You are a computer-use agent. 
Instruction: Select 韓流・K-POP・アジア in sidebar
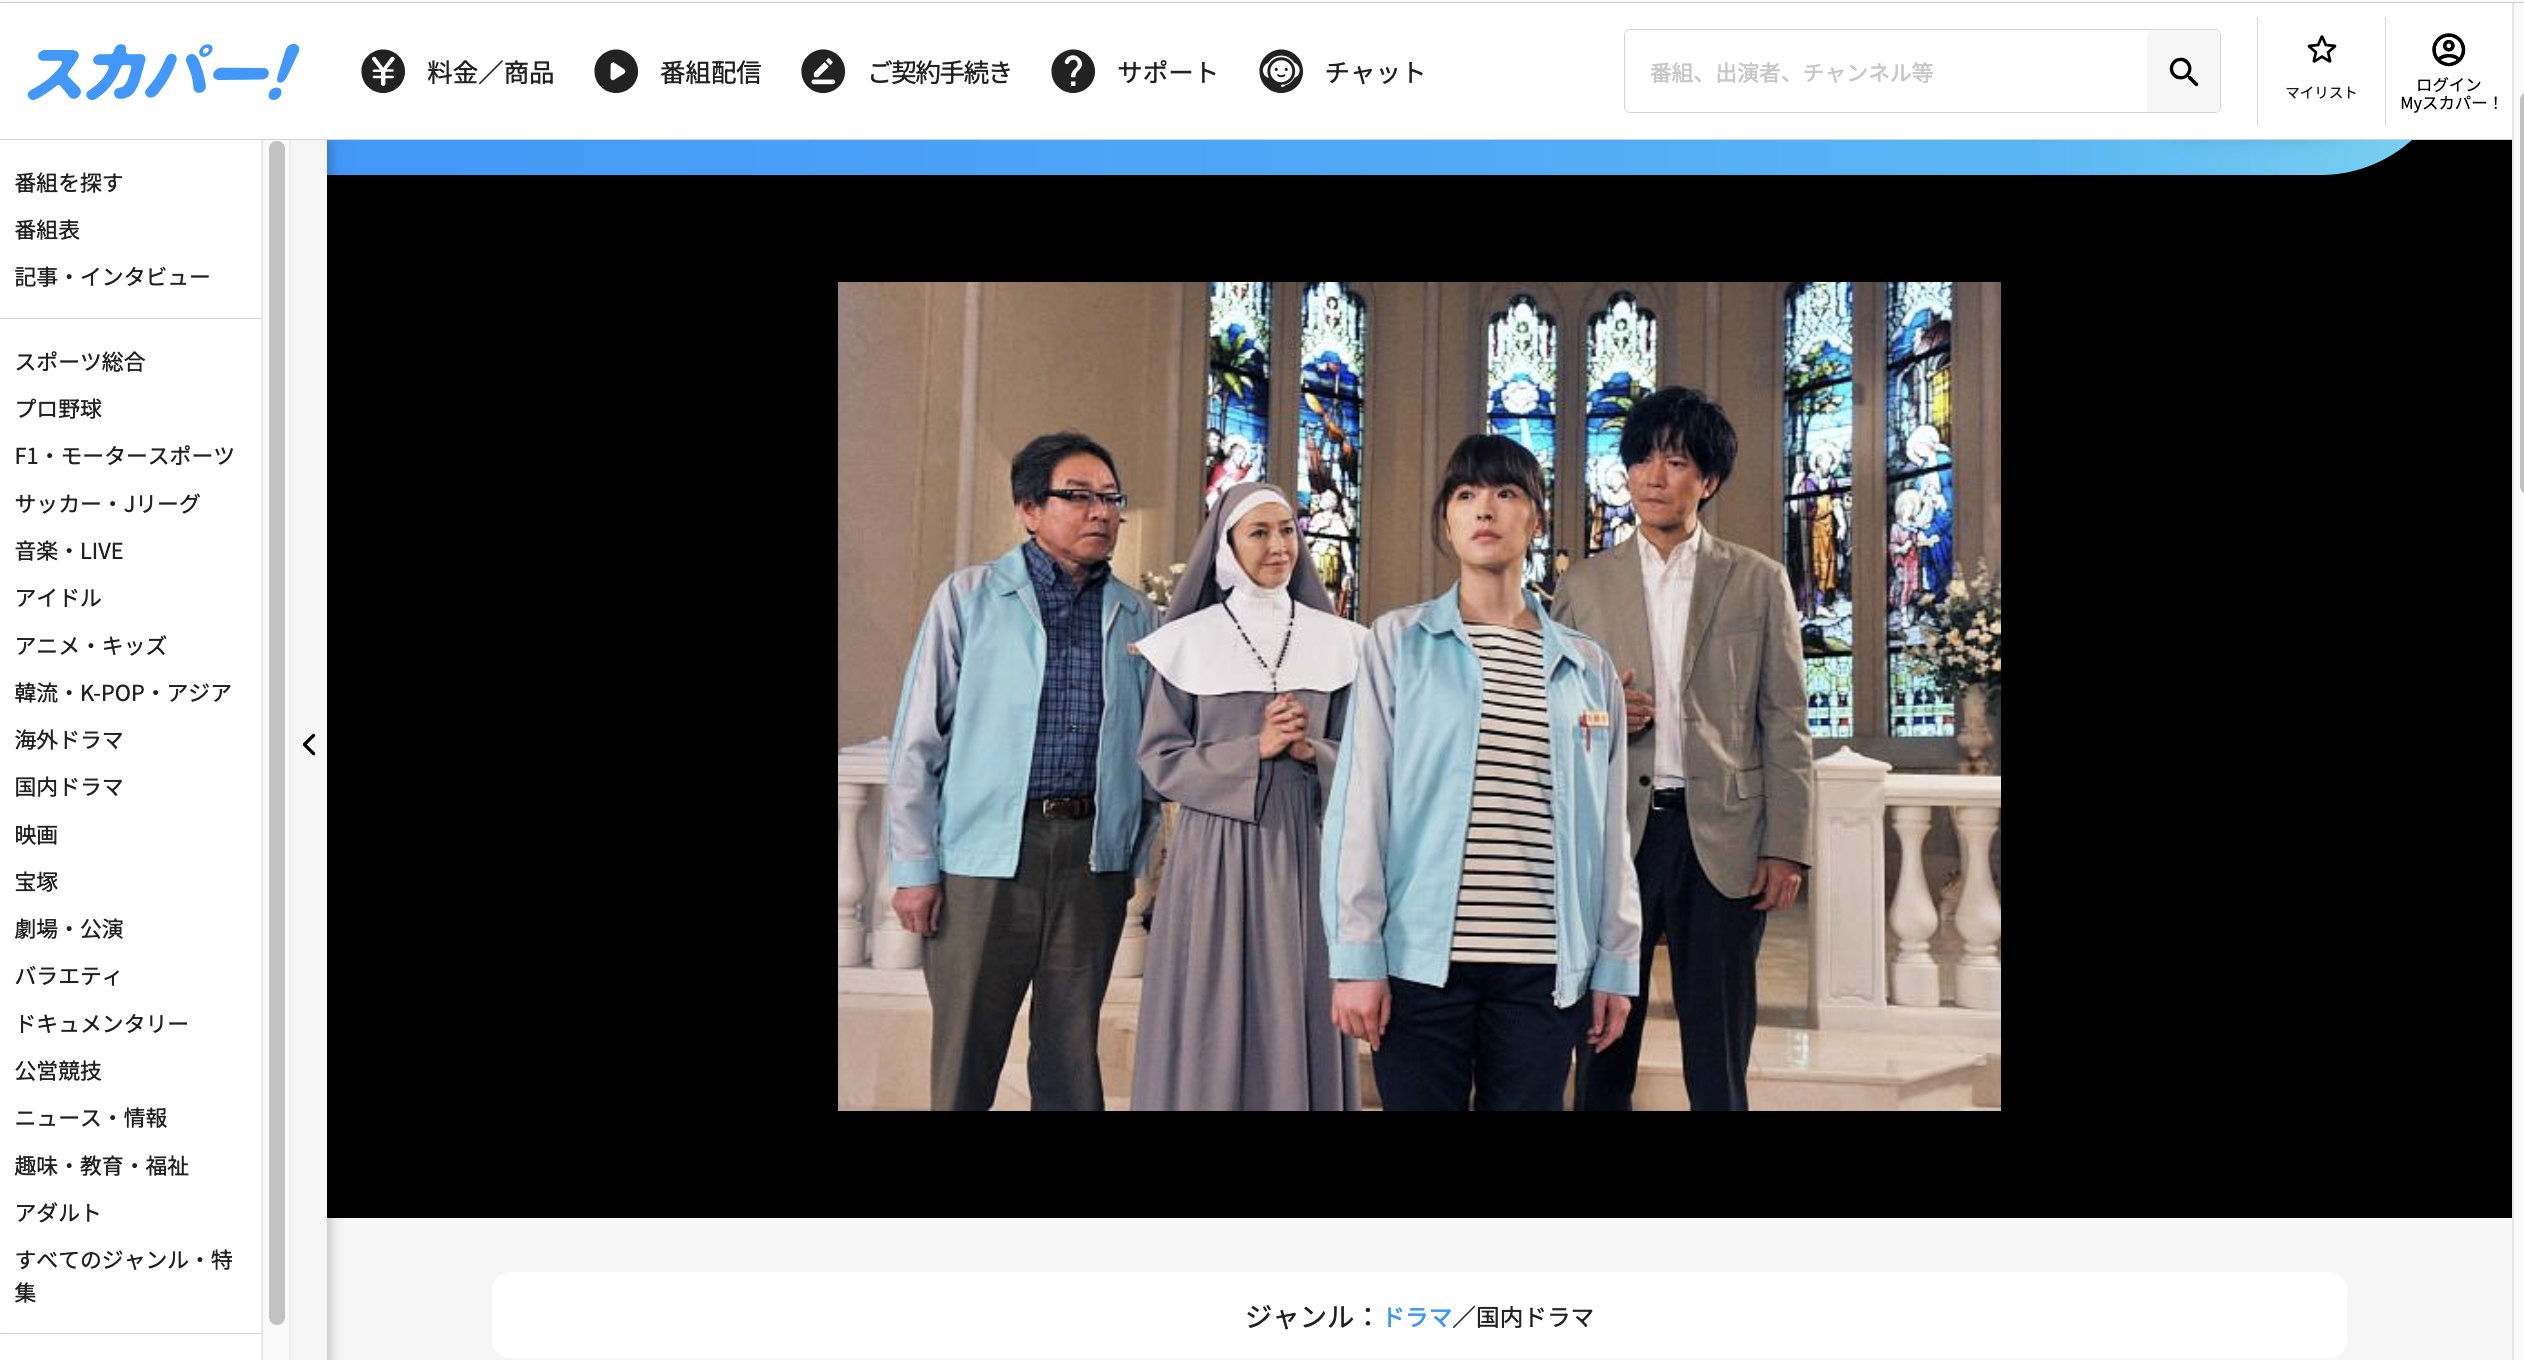(123, 693)
